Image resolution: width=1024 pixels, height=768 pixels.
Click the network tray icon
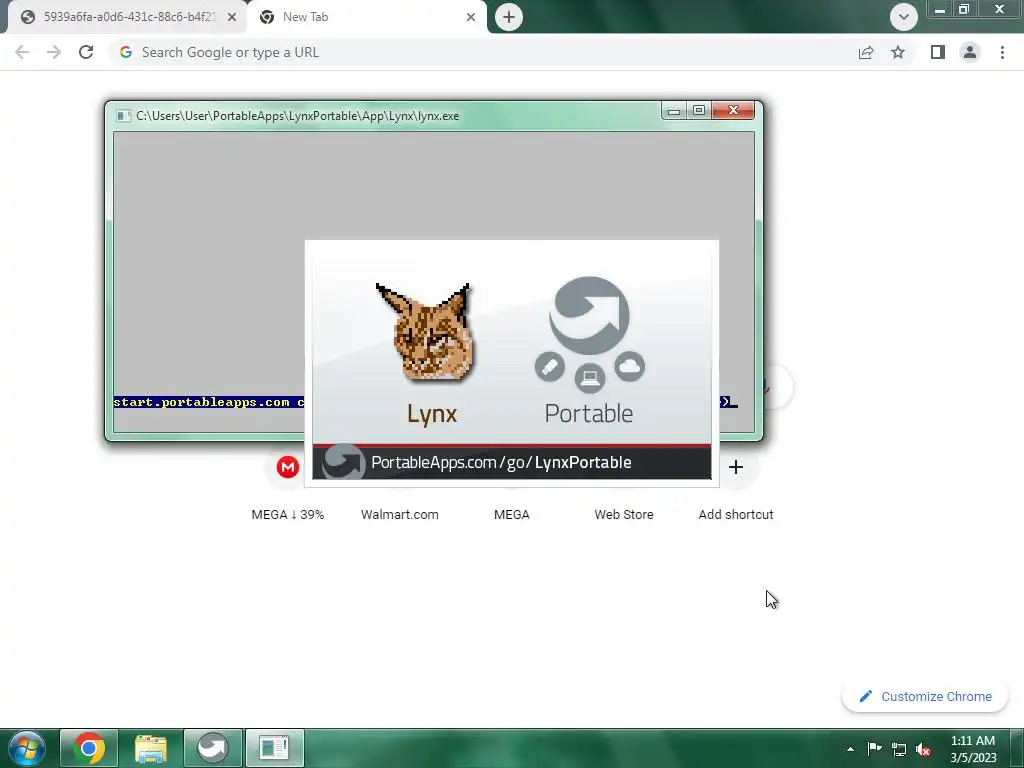(899, 749)
